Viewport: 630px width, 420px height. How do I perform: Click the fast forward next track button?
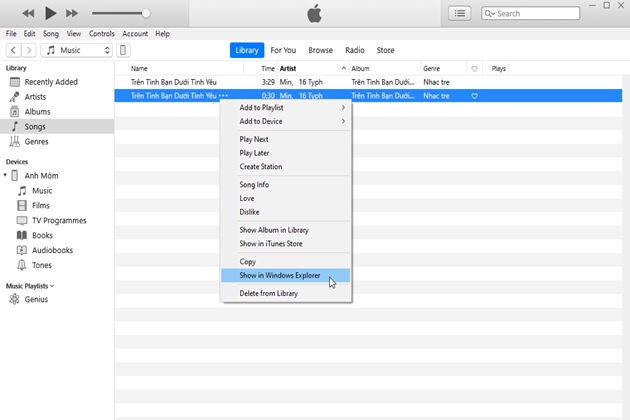pos(72,13)
